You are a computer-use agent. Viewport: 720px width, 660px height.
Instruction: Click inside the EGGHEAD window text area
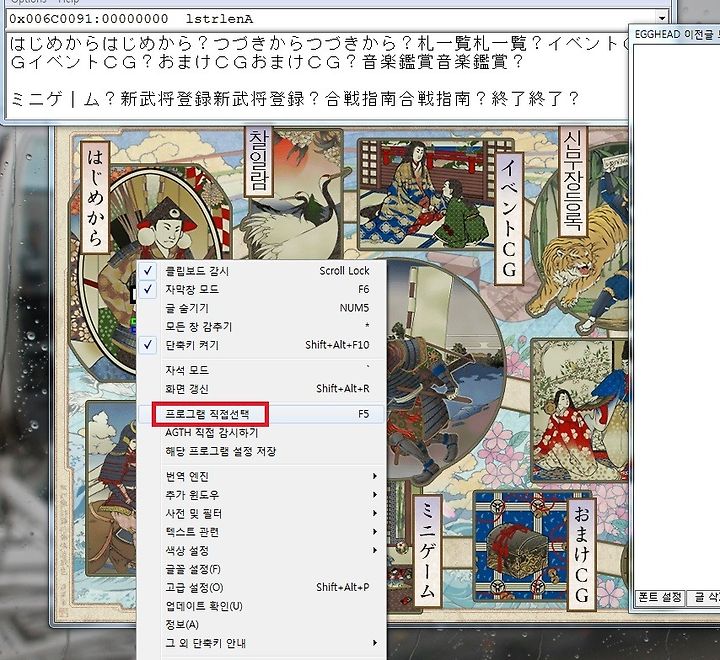[676, 317]
